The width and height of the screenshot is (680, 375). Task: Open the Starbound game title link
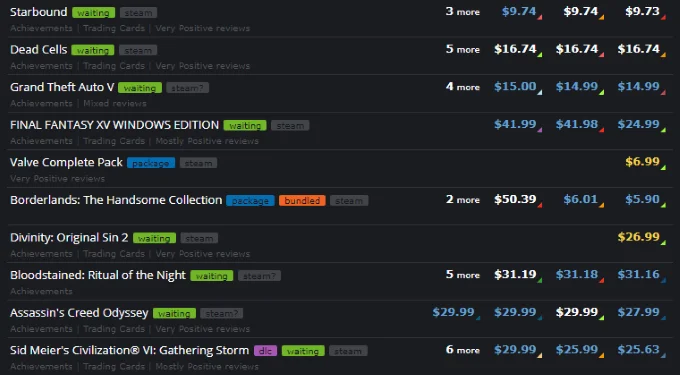(39, 12)
